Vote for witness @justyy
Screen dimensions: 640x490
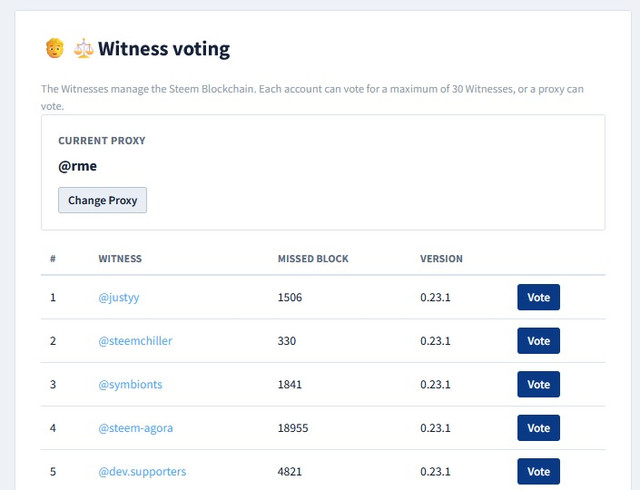coord(538,297)
